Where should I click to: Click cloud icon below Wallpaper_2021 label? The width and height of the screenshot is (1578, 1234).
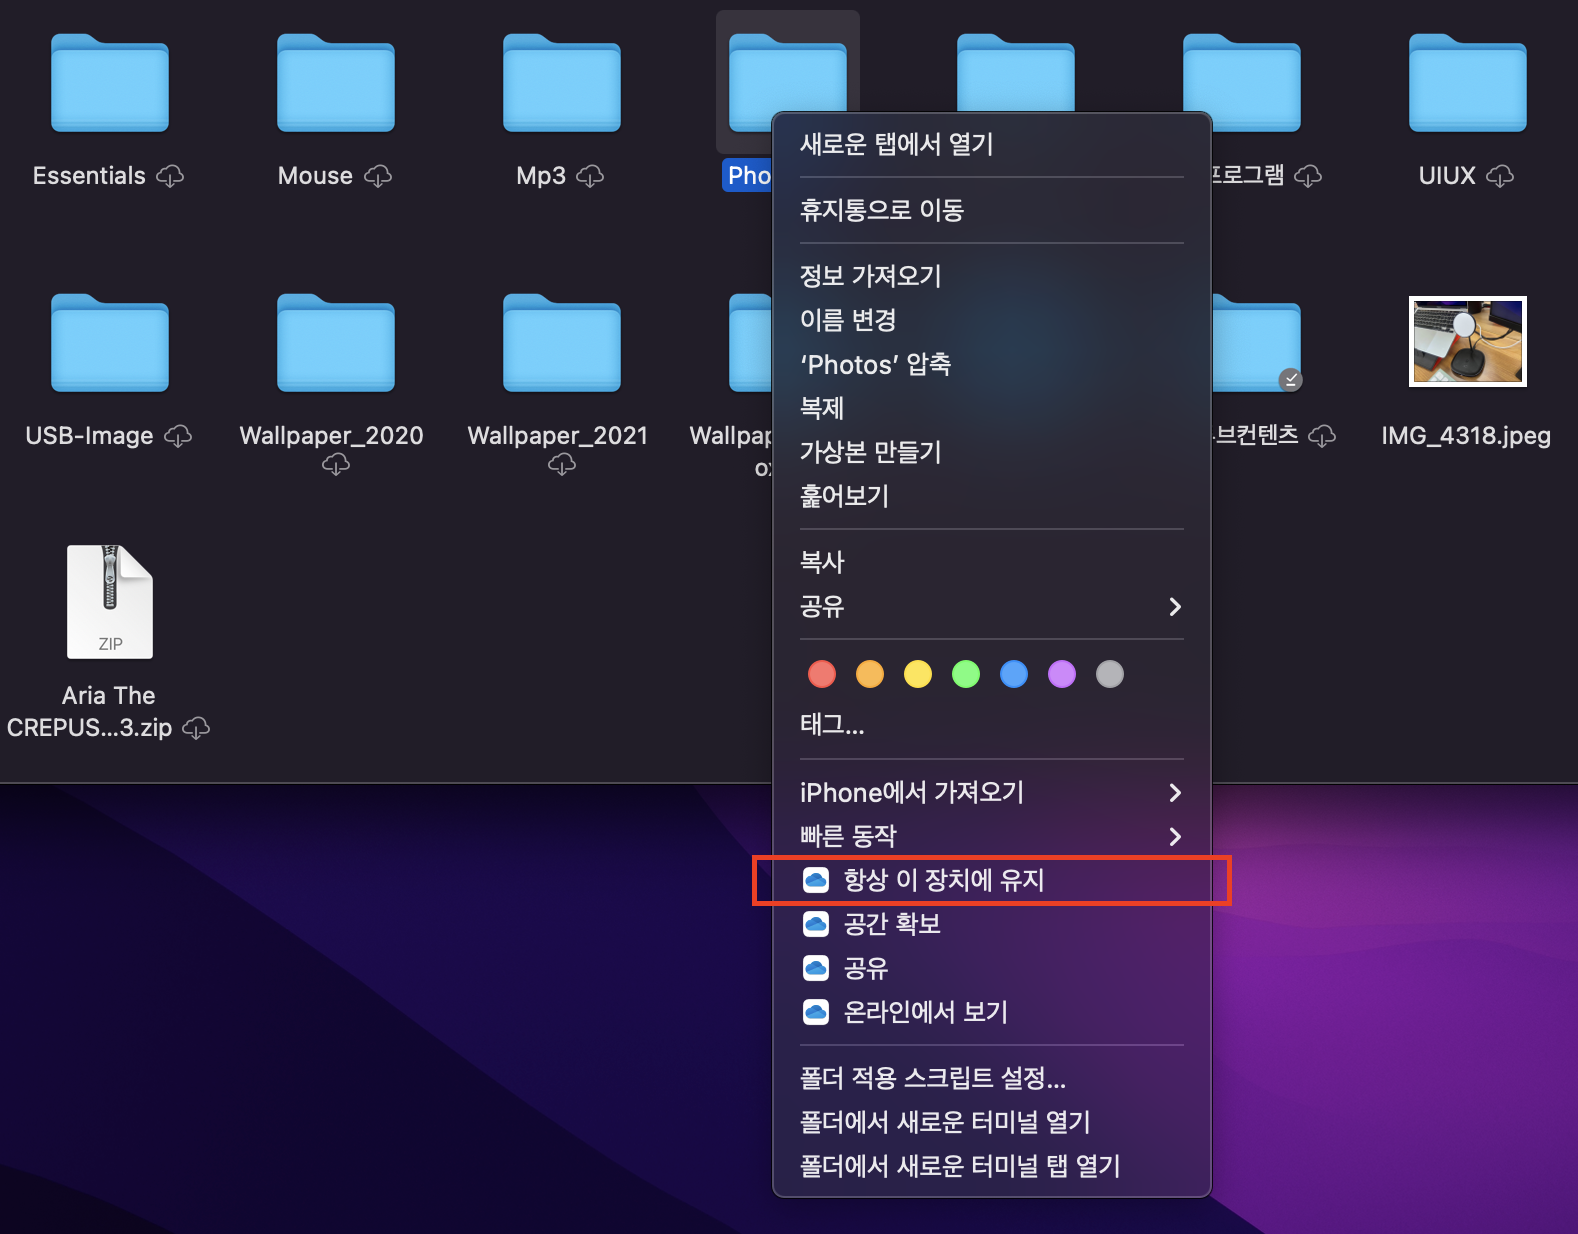562,464
